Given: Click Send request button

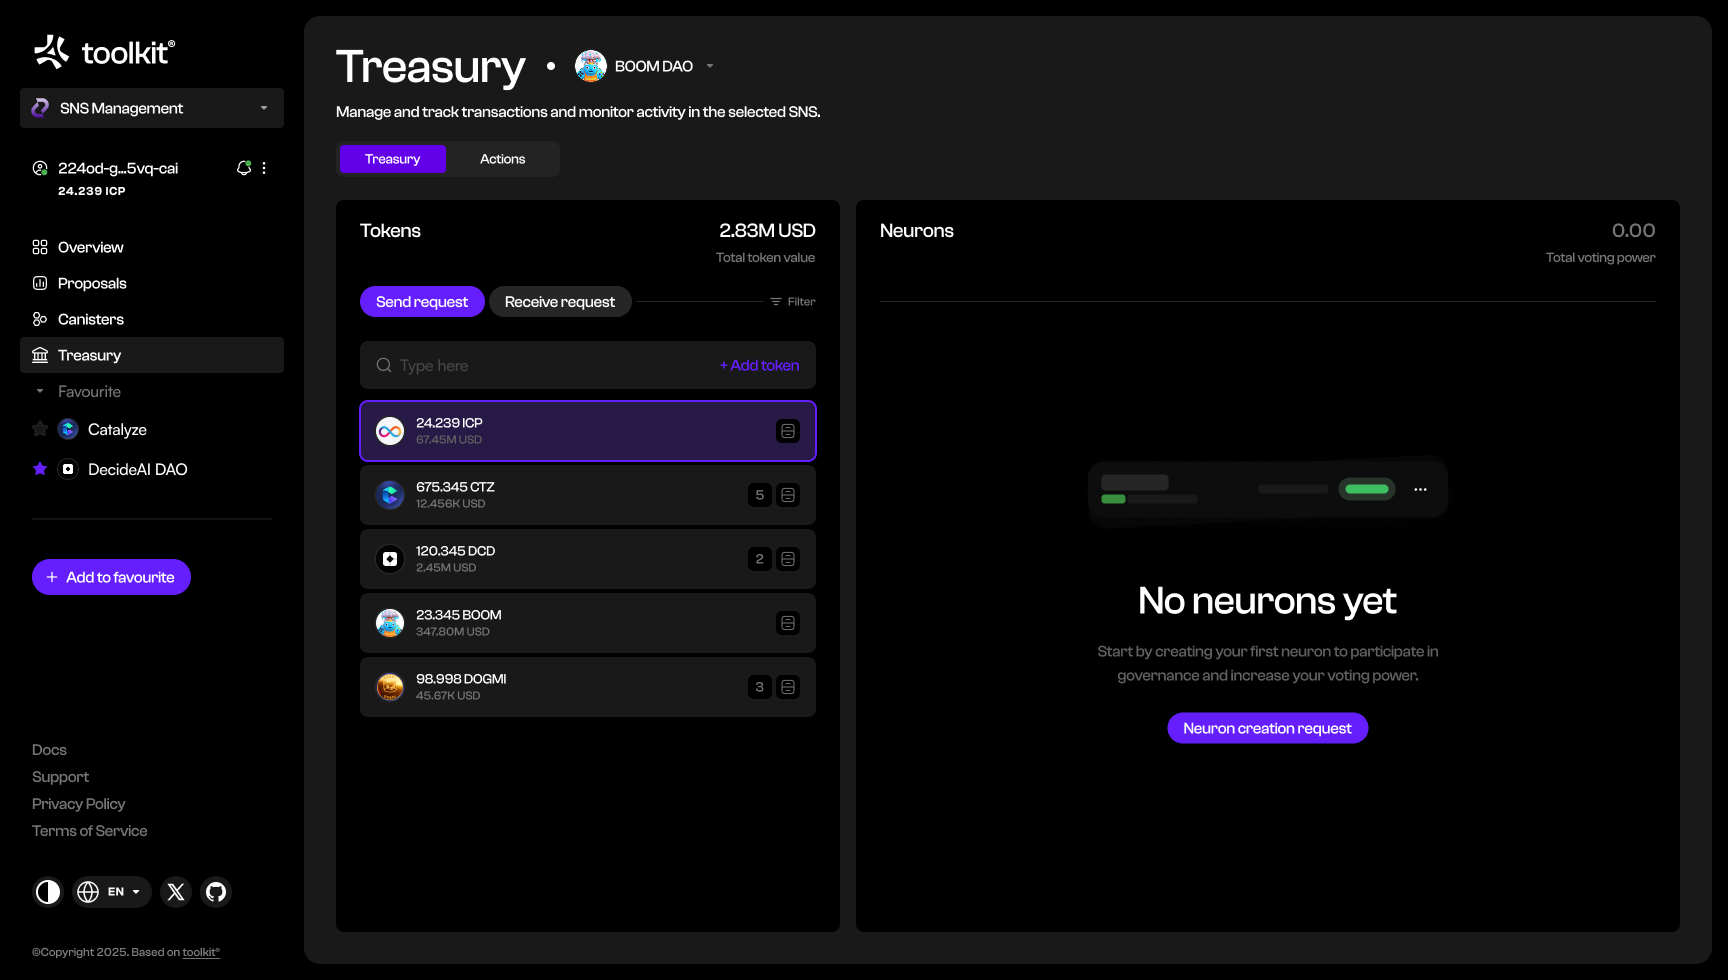Looking at the screenshot, I should tap(422, 302).
